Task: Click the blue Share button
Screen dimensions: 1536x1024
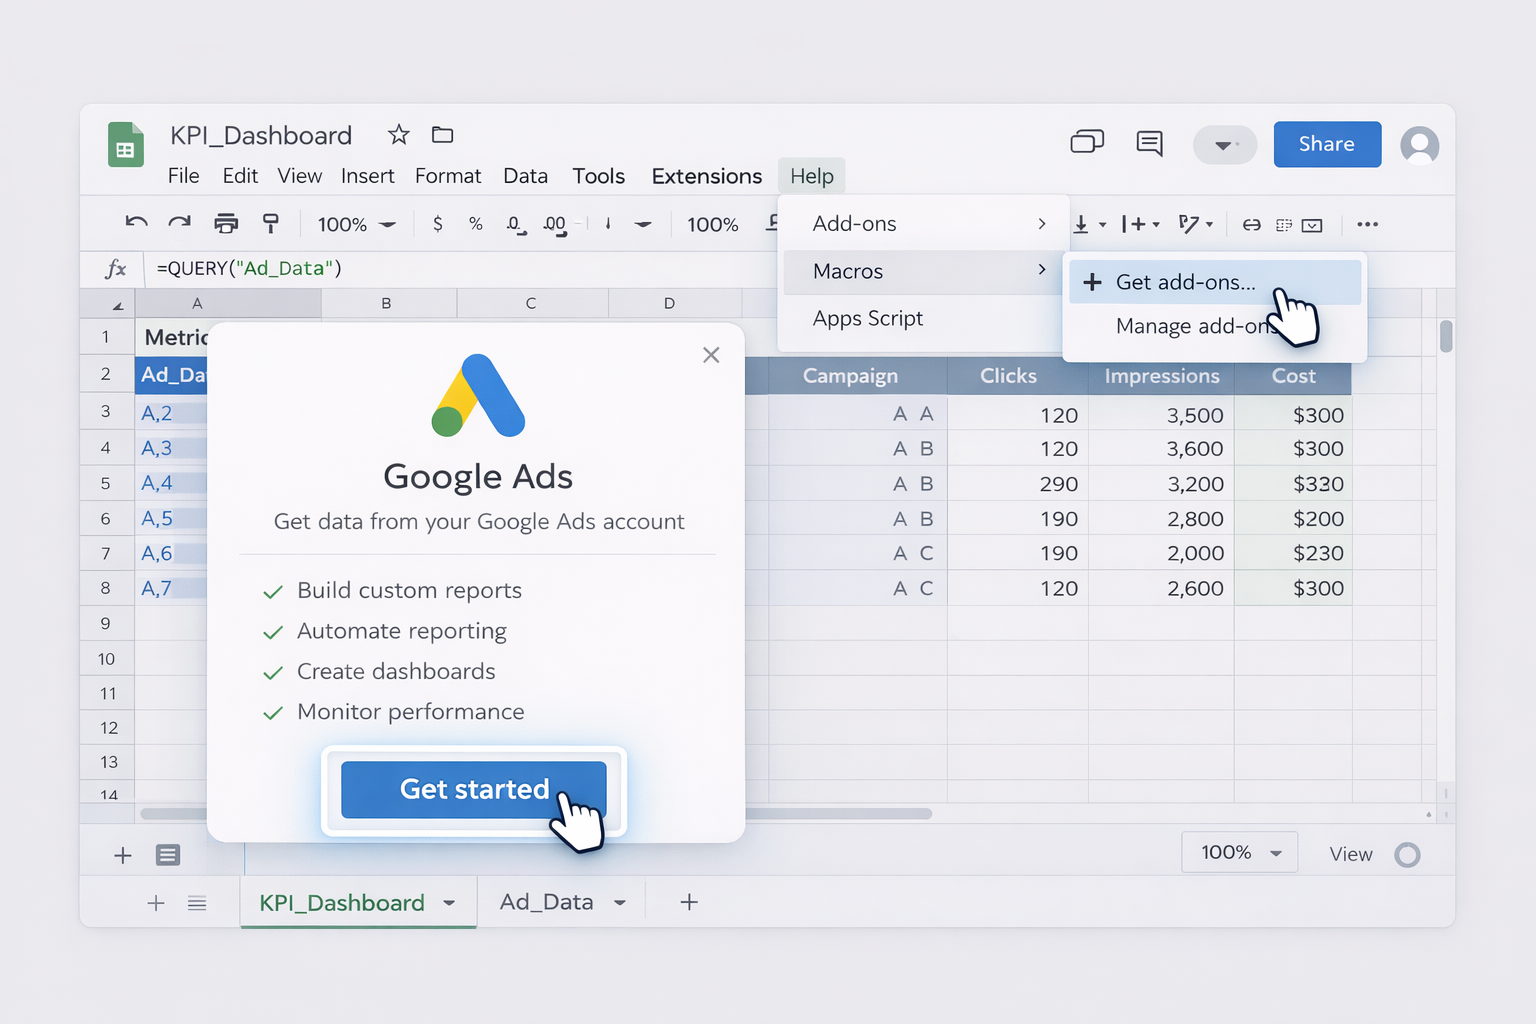Action: [1327, 144]
